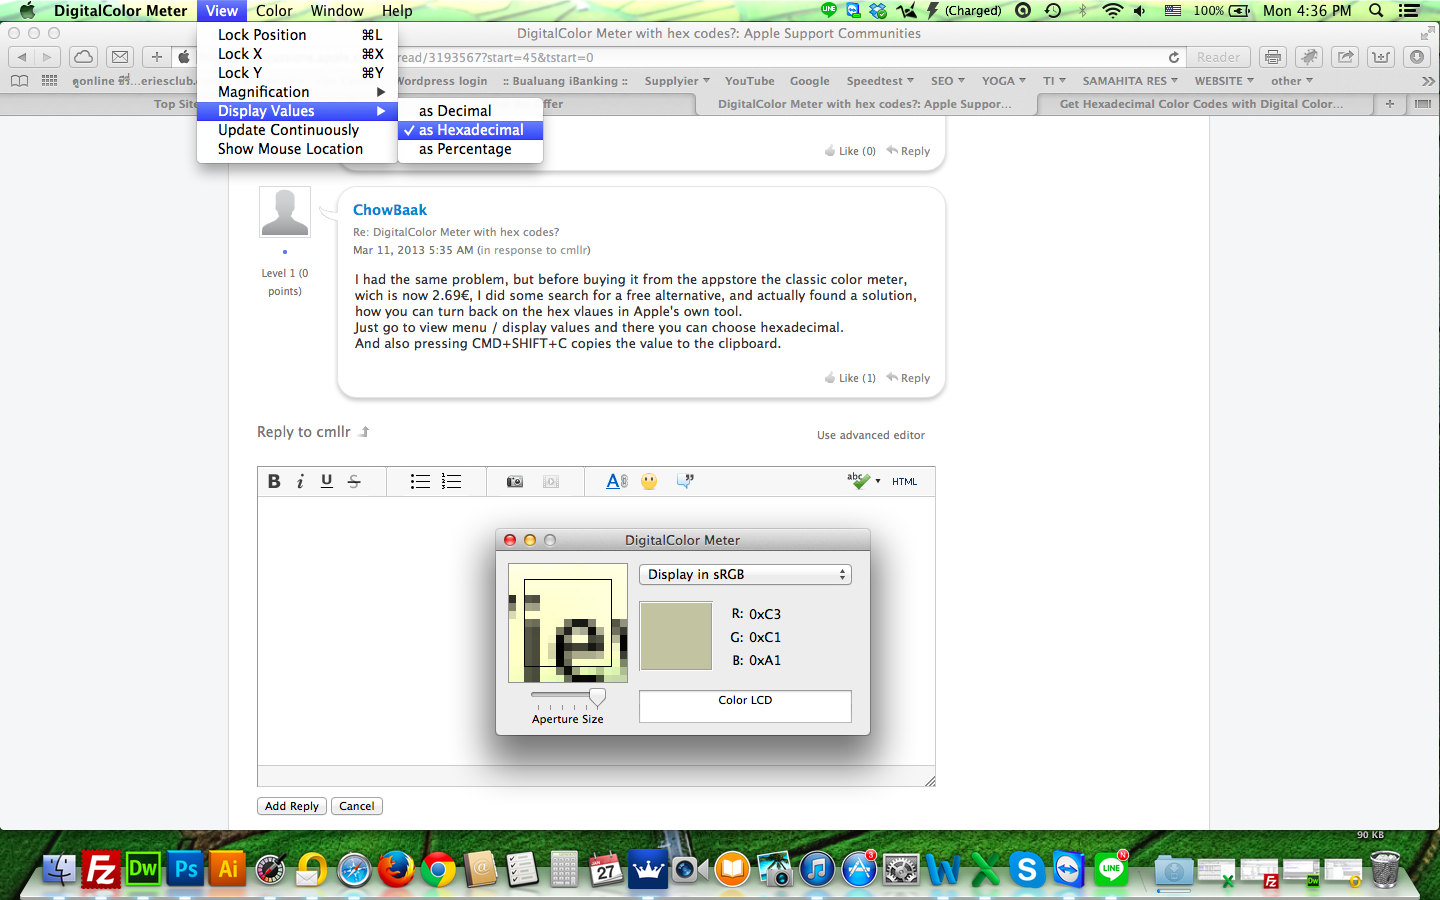The height and width of the screenshot is (900, 1440).
Task: Toggle 'Update Continuously' in the View menu
Action: click(x=297, y=130)
